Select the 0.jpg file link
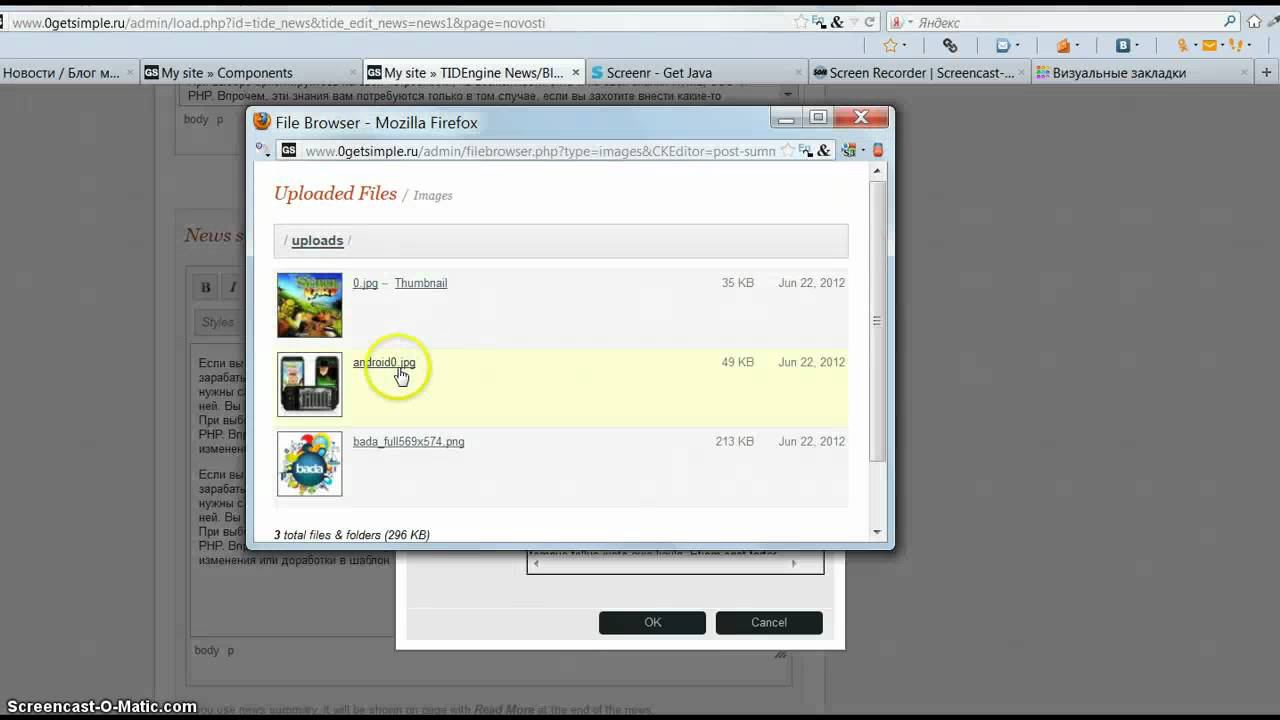This screenshot has width=1280, height=720. click(365, 283)
